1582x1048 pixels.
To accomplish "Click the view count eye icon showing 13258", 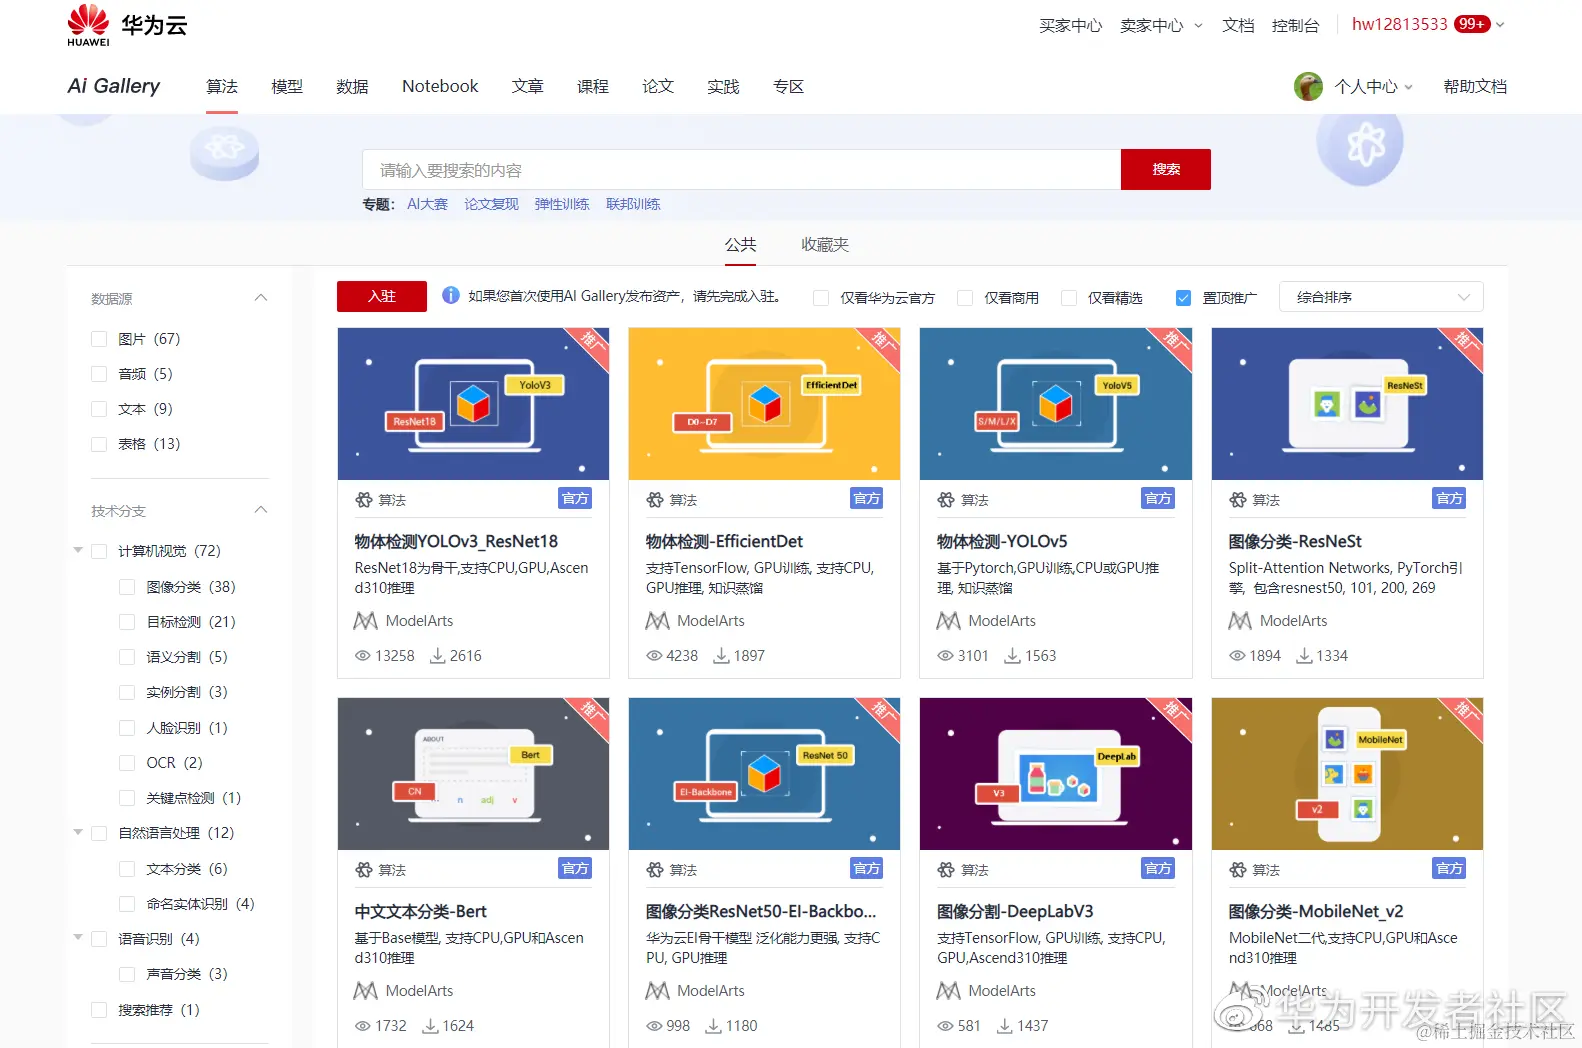I will (363, 656).
